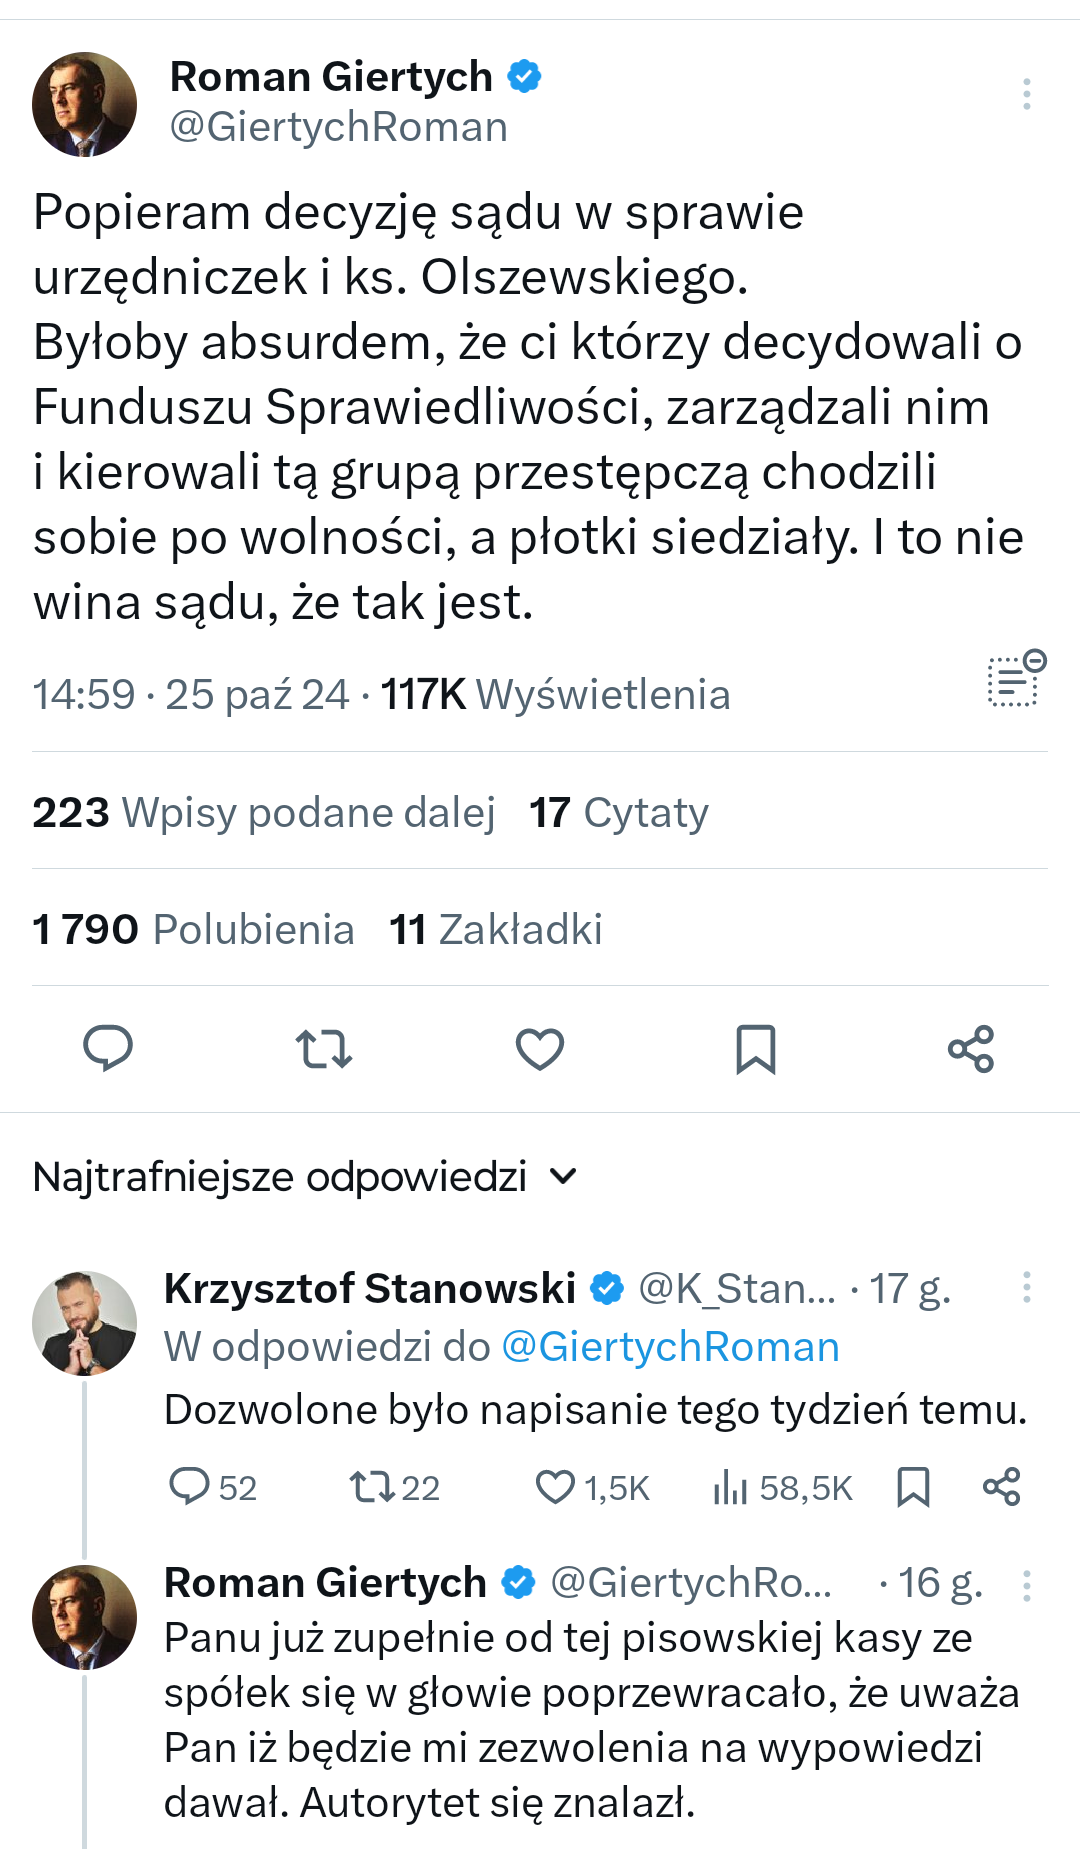Bookmark Krzysztof Stanowski's reply
Image resolution: width=1080 pixels, height=1849 pixels.
[x=913, y=1487]
